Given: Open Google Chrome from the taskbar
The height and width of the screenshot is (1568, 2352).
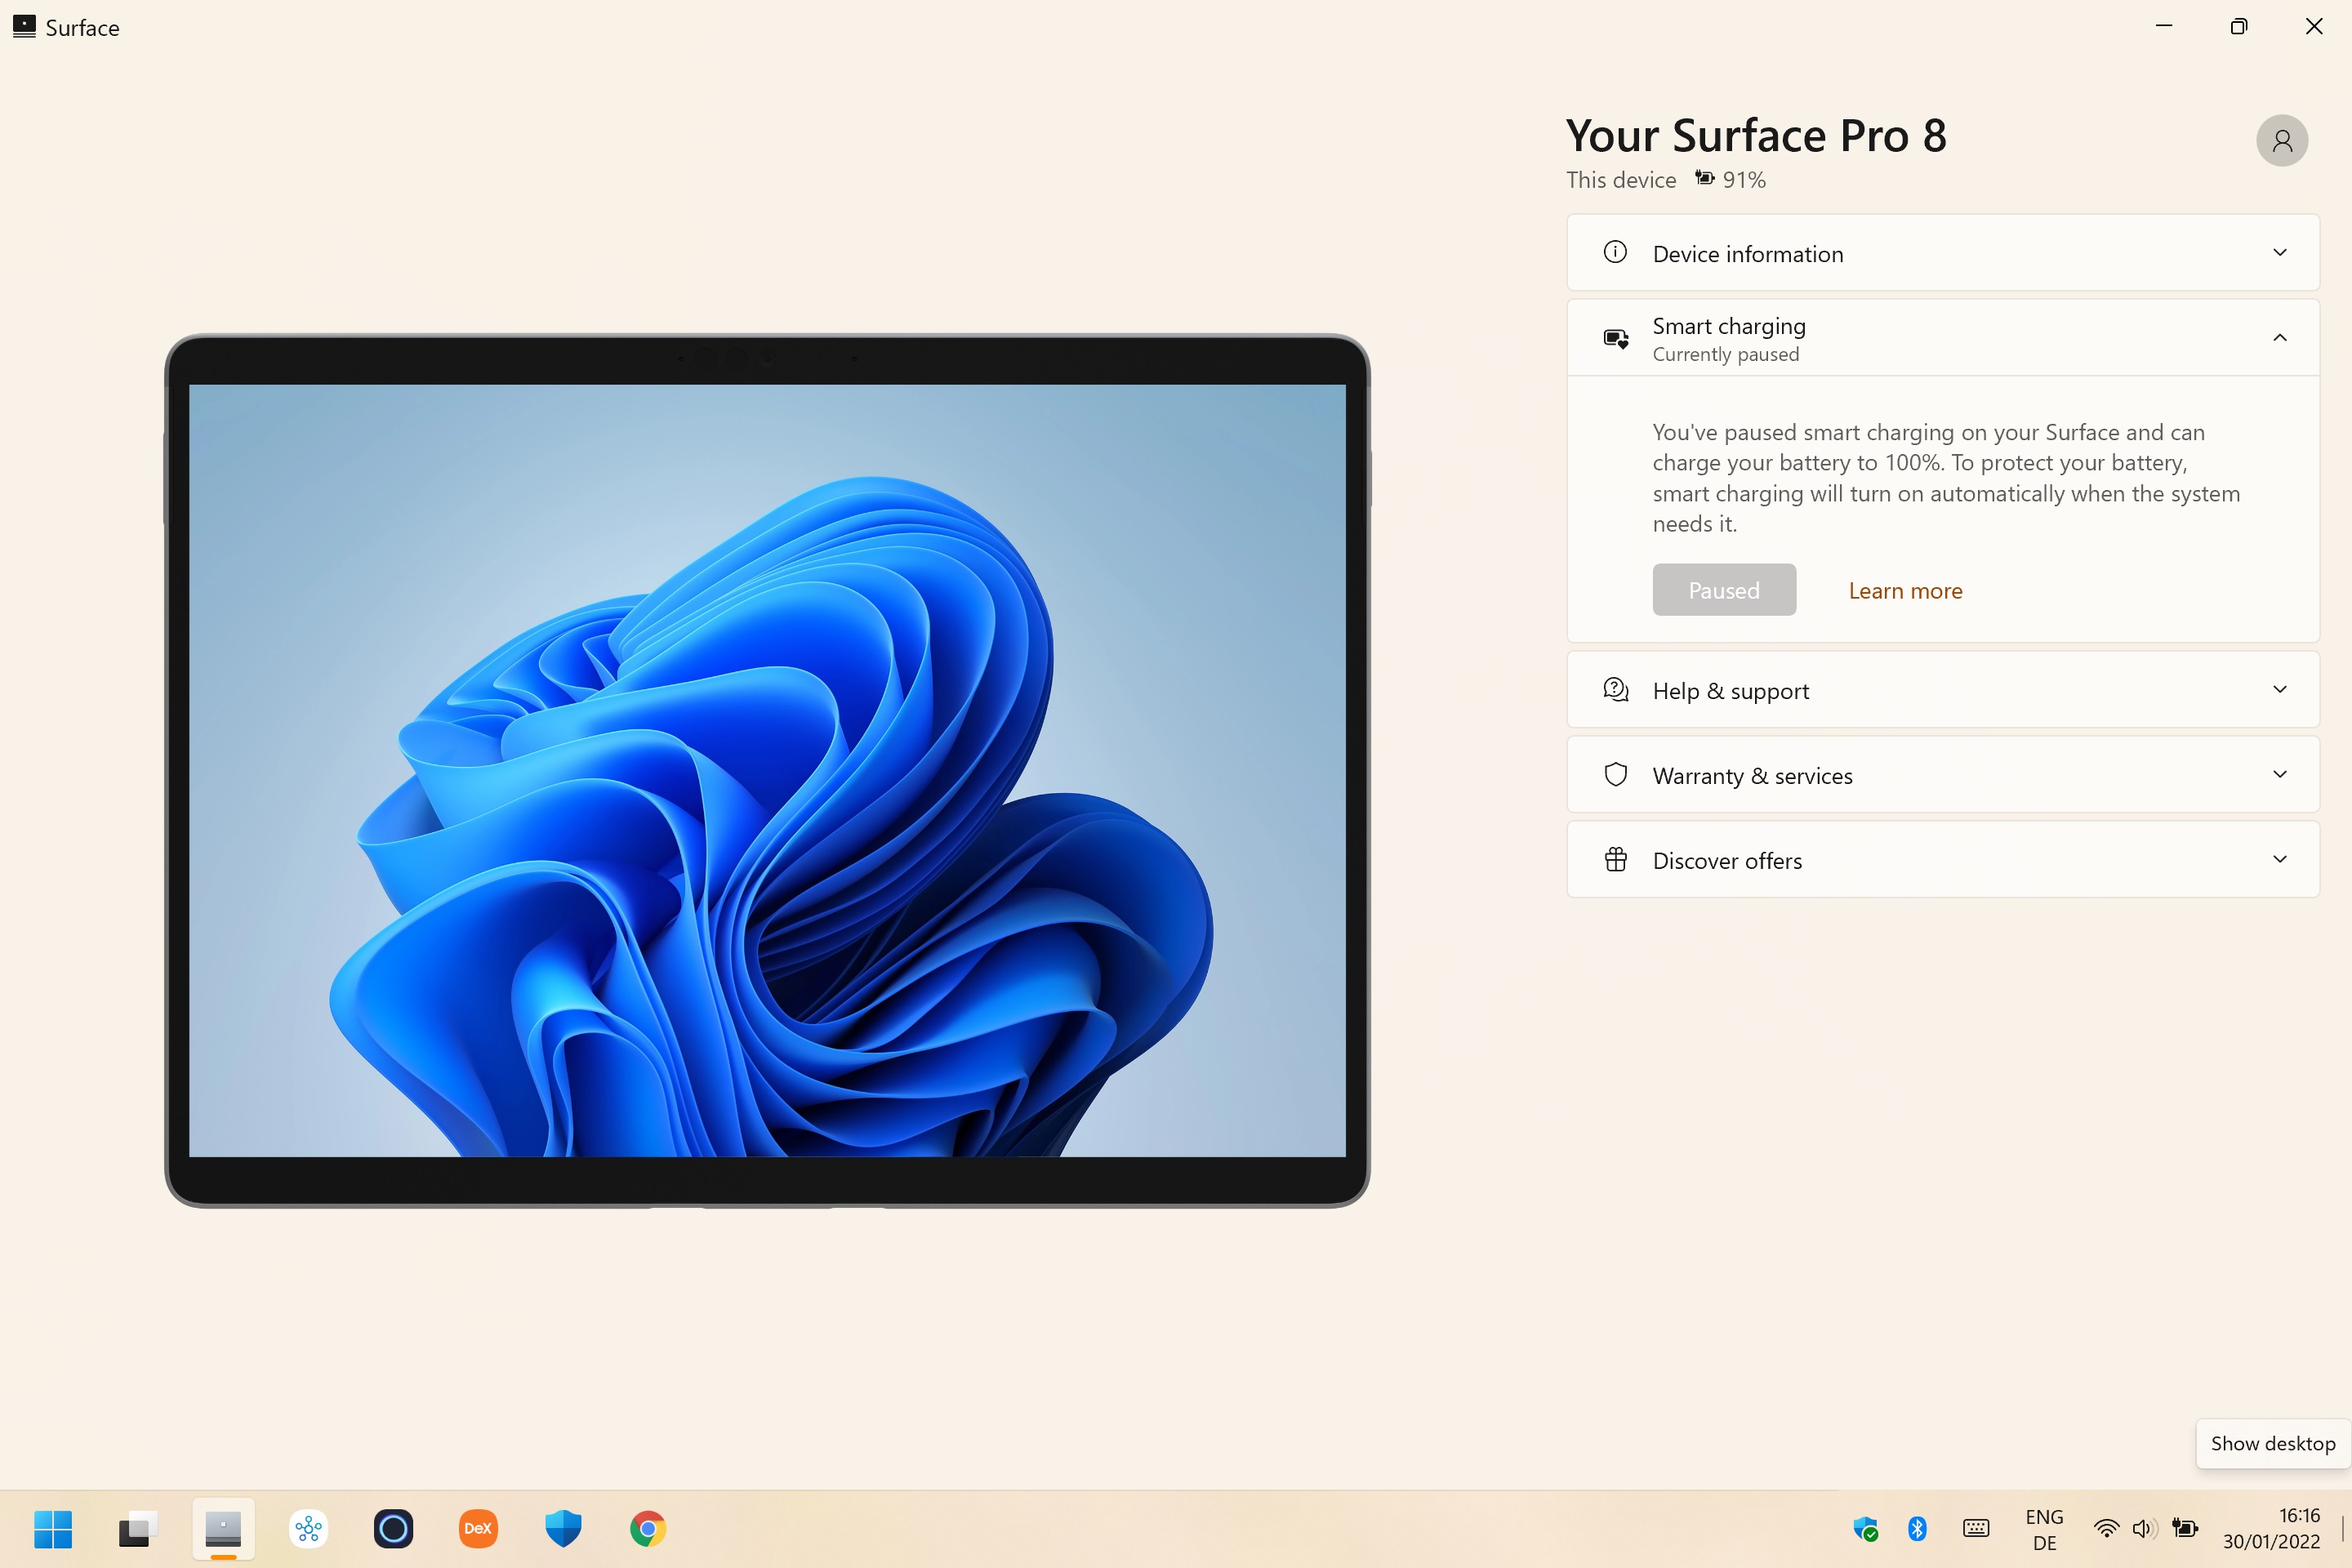Looking at the screenshot, I should click(x=648, y=1528).
